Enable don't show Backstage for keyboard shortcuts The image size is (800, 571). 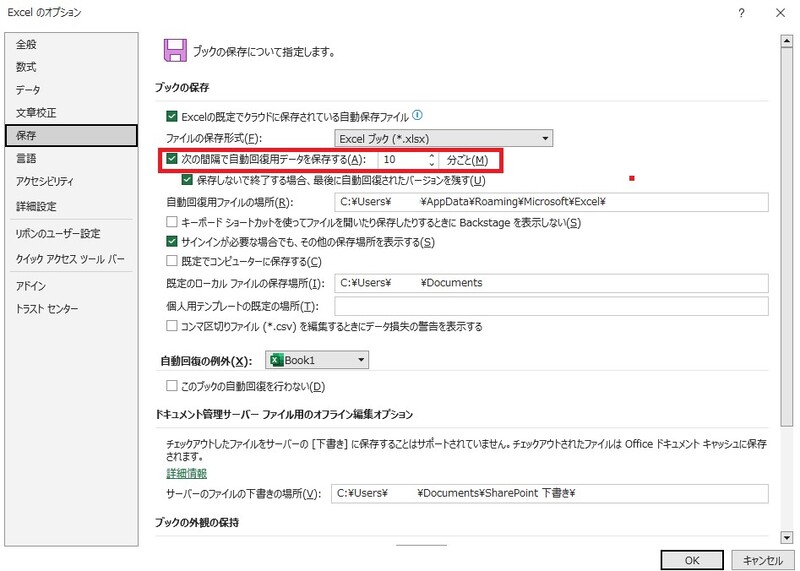click(x=172, y=222)
